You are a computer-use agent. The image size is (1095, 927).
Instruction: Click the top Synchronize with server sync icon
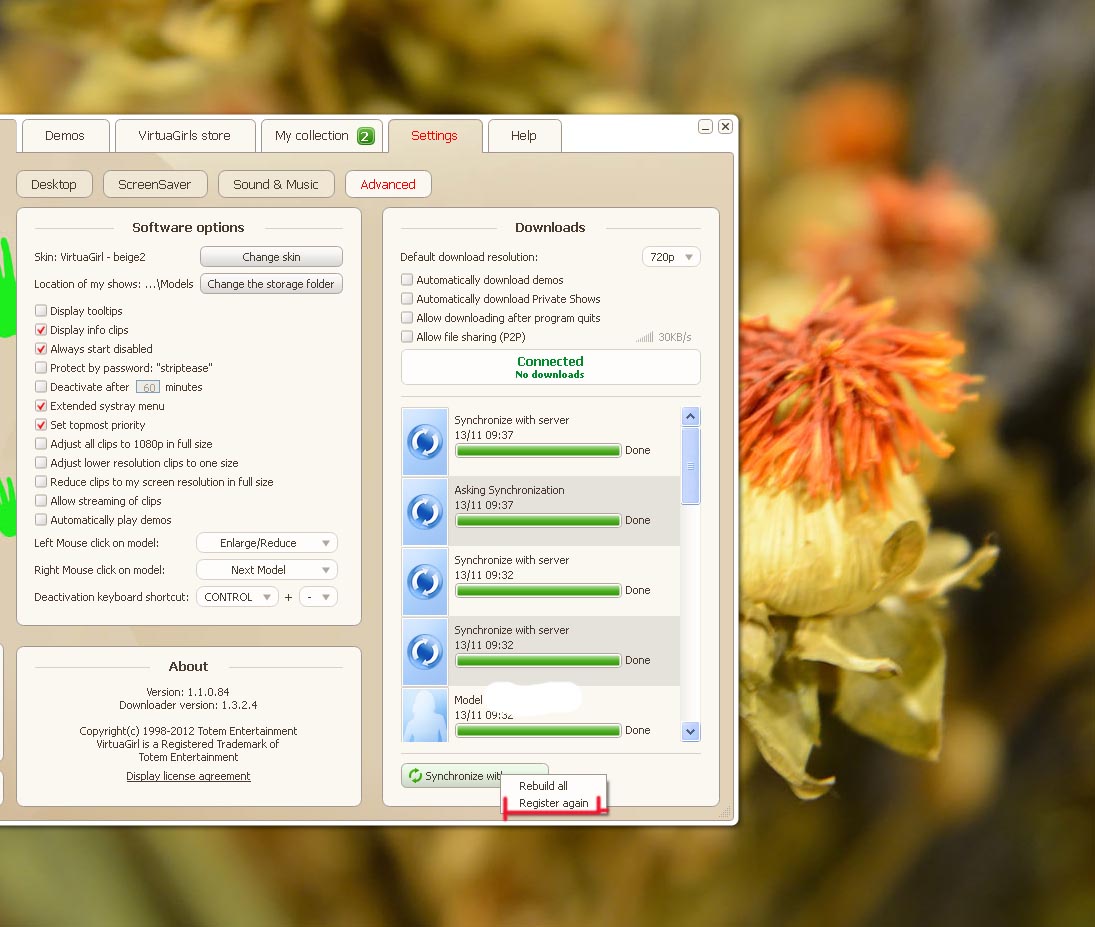(425, 442)
